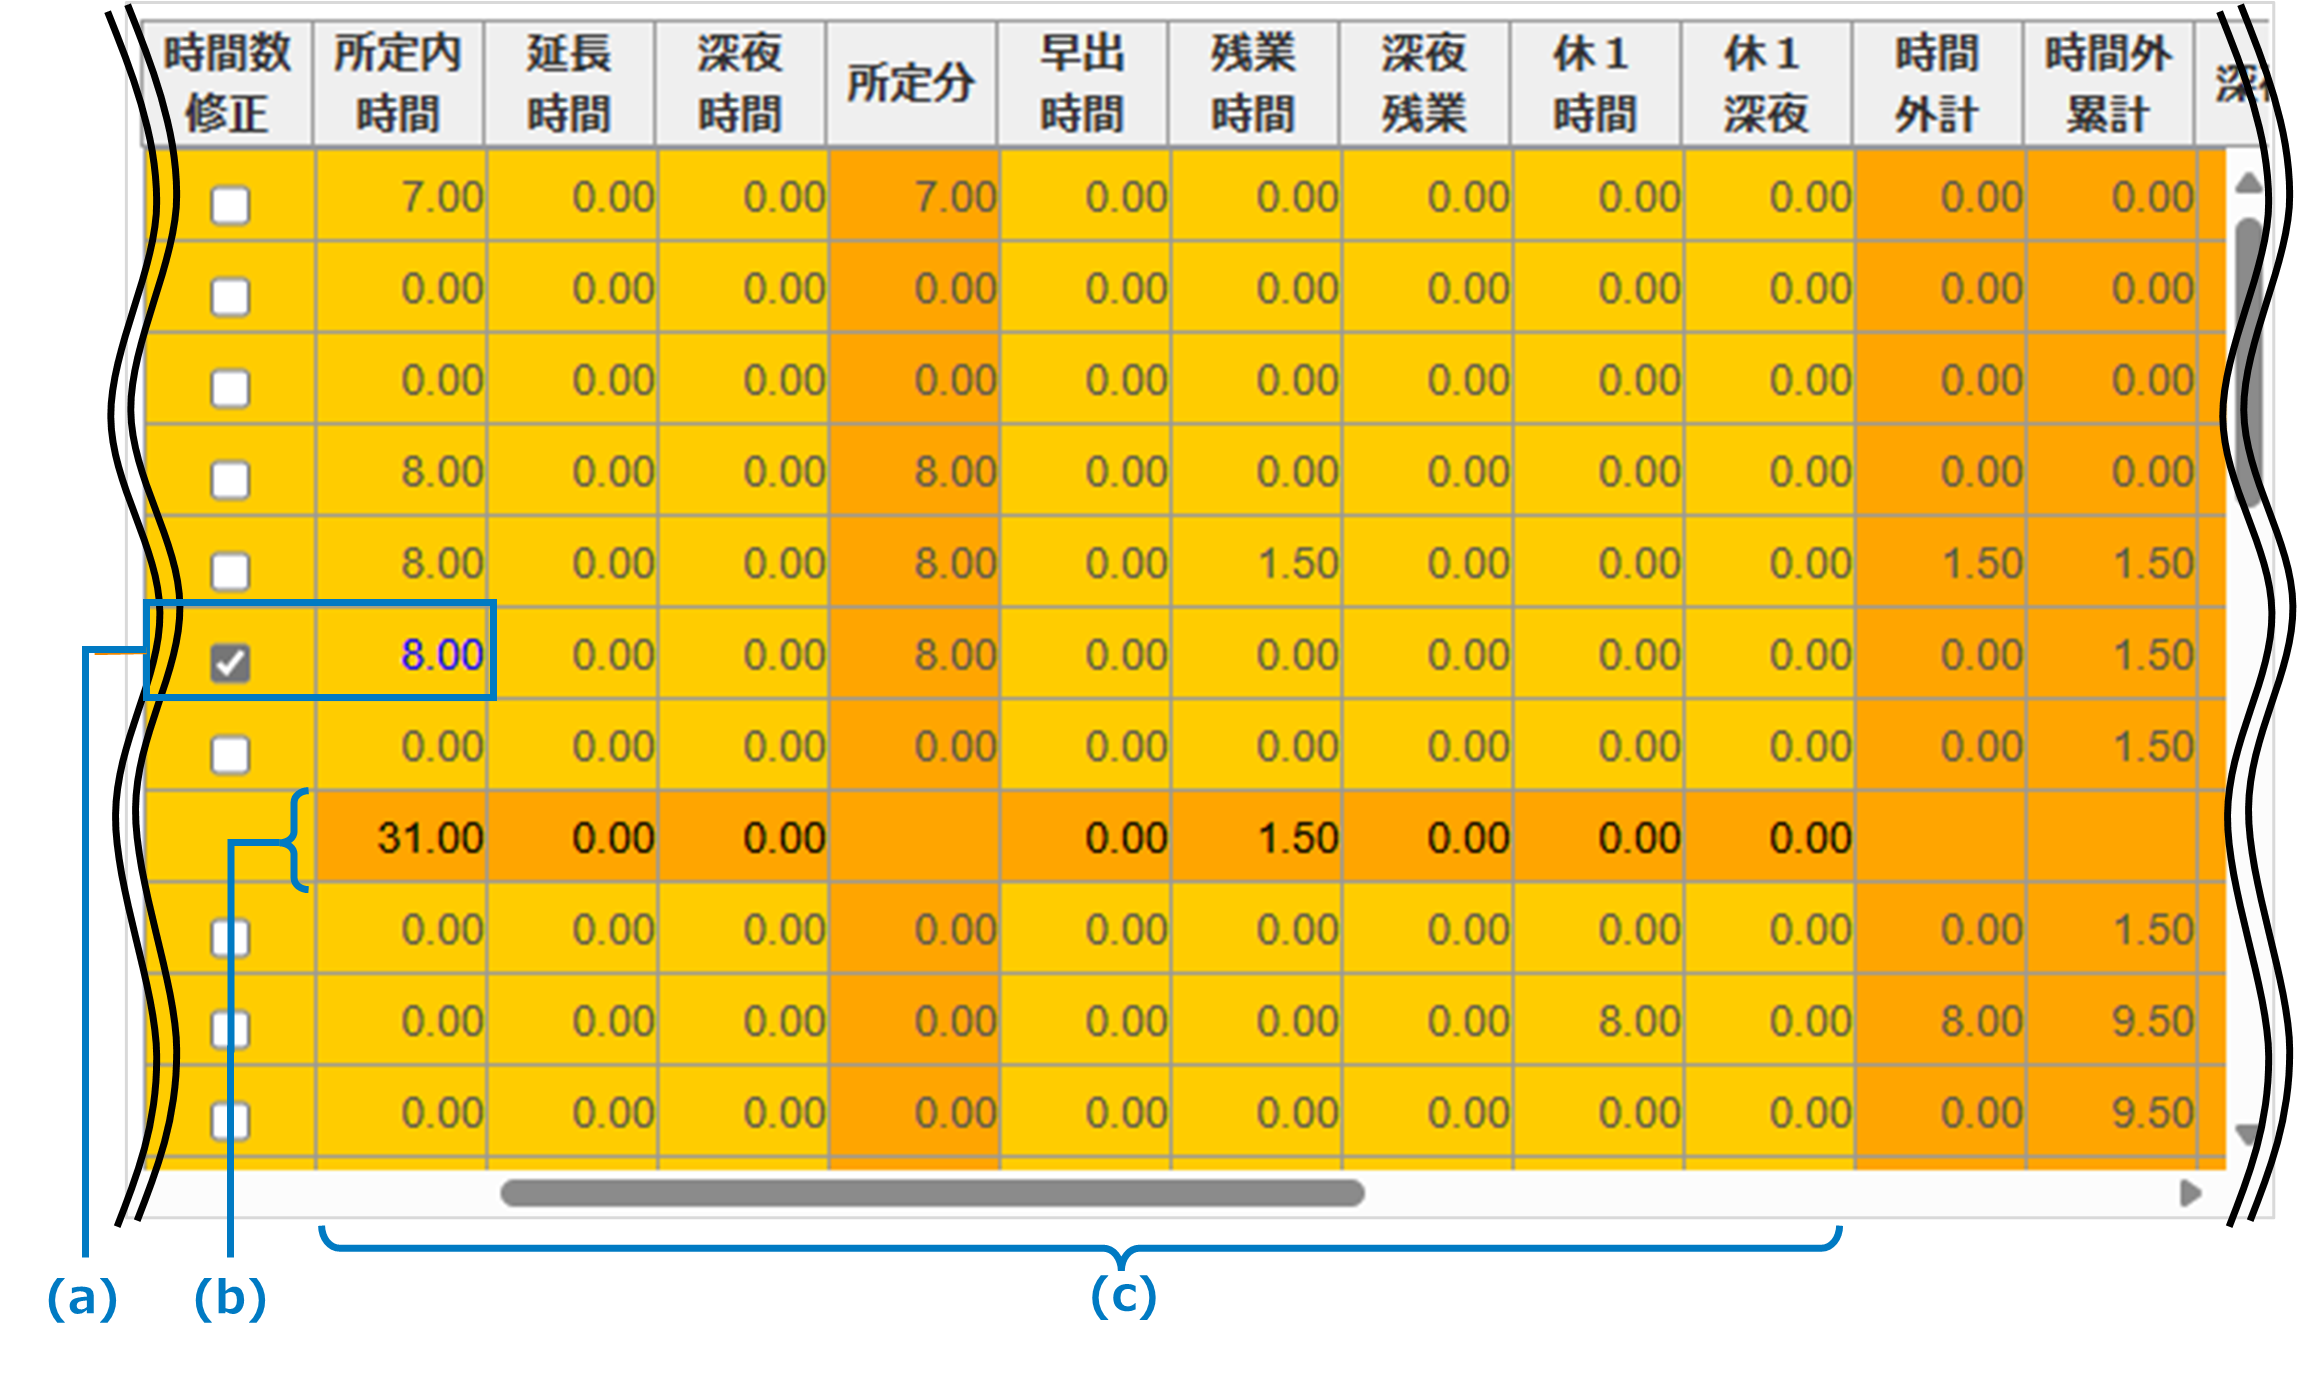Click the horizontal scrollbar thumb
The height and width of the screenshot is (1388, 2297).
click(x=930, y=1193)
